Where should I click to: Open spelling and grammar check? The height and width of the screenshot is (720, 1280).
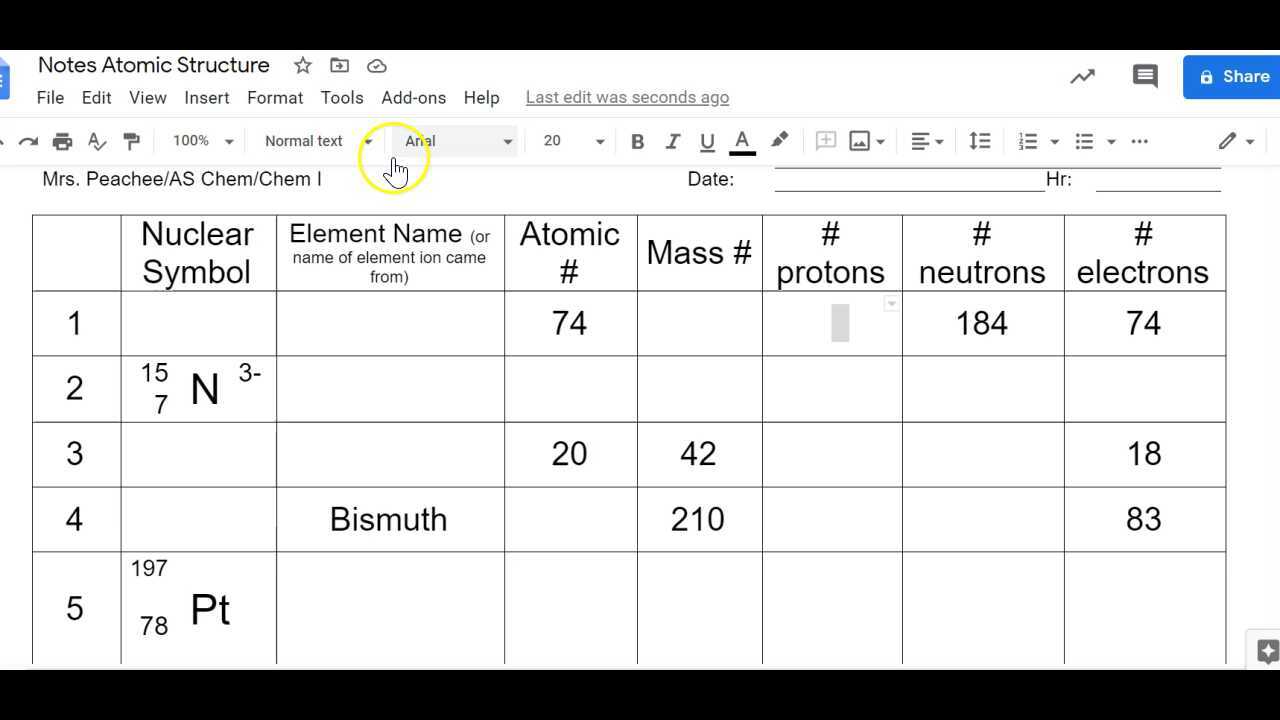97,141
